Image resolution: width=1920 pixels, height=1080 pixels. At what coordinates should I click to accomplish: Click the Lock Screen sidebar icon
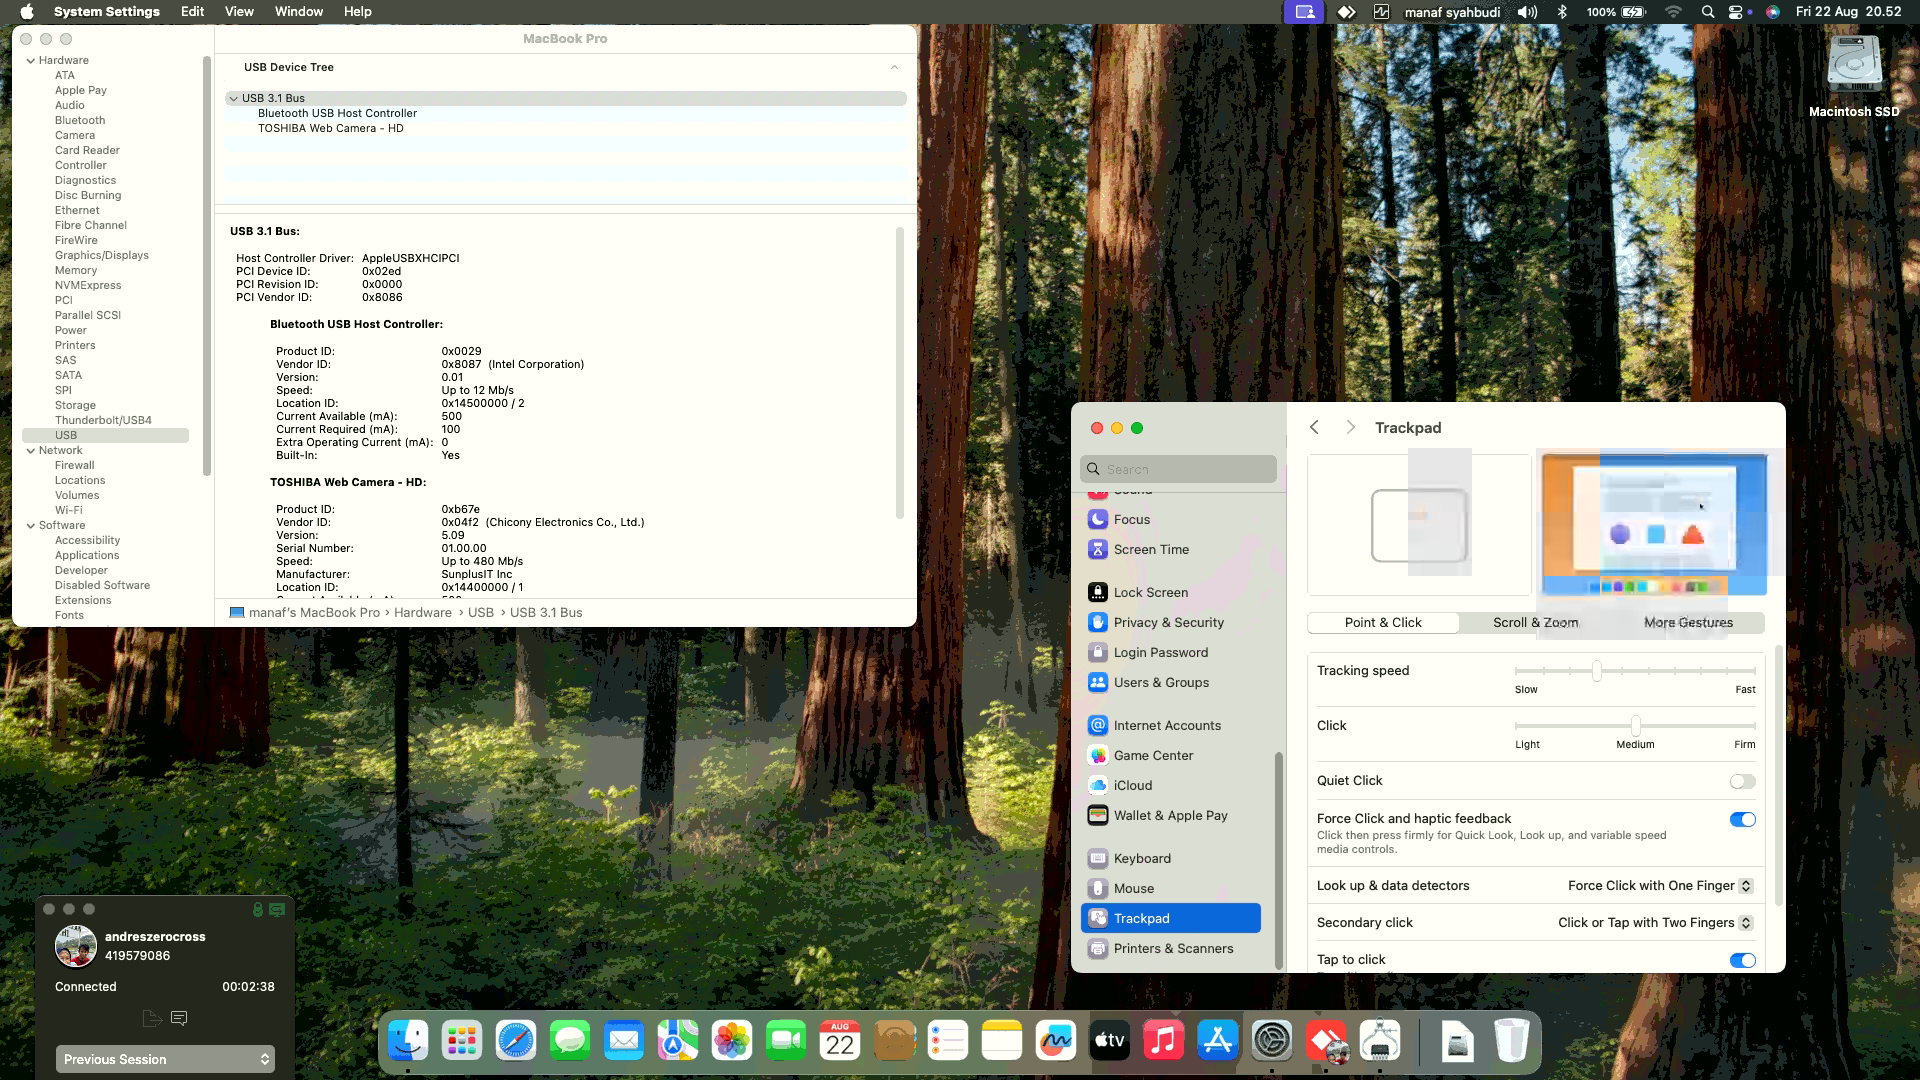tap(1097, 592)
